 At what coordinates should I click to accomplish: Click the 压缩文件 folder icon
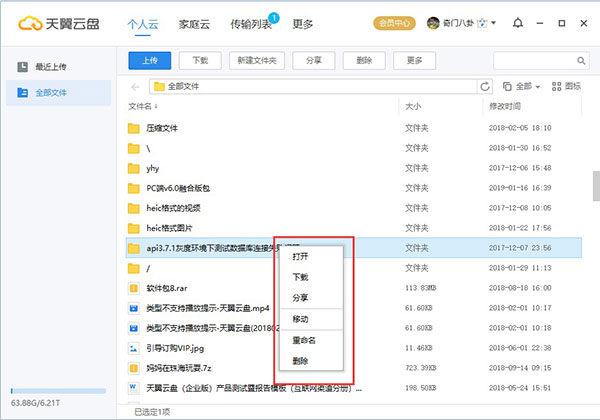tap(134, 128)
